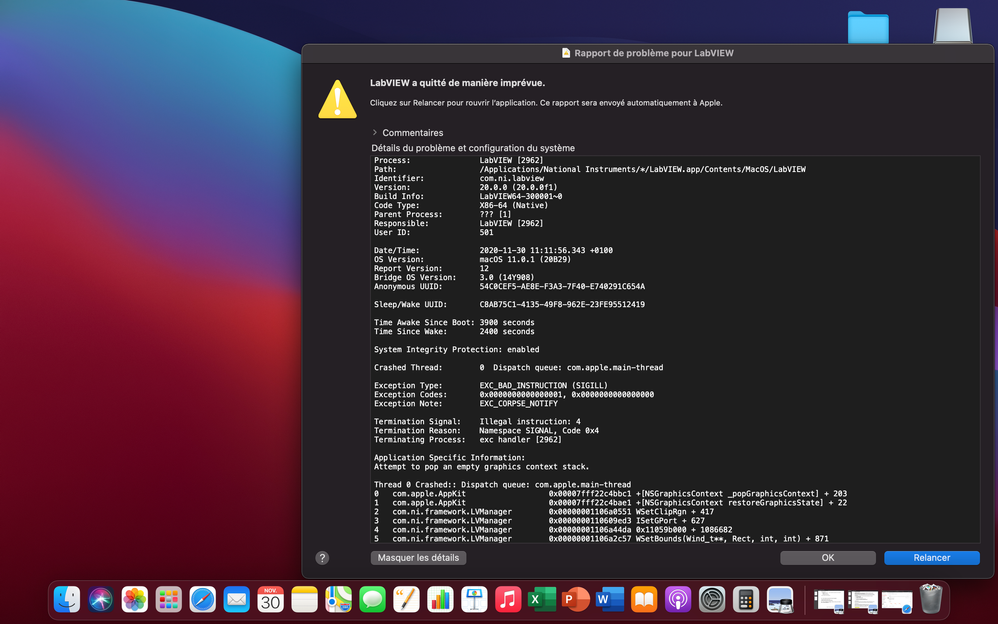This screenshot has height=624, width=998.
Task: Click code type "X86-64 (Native)"
Action: 514,205
